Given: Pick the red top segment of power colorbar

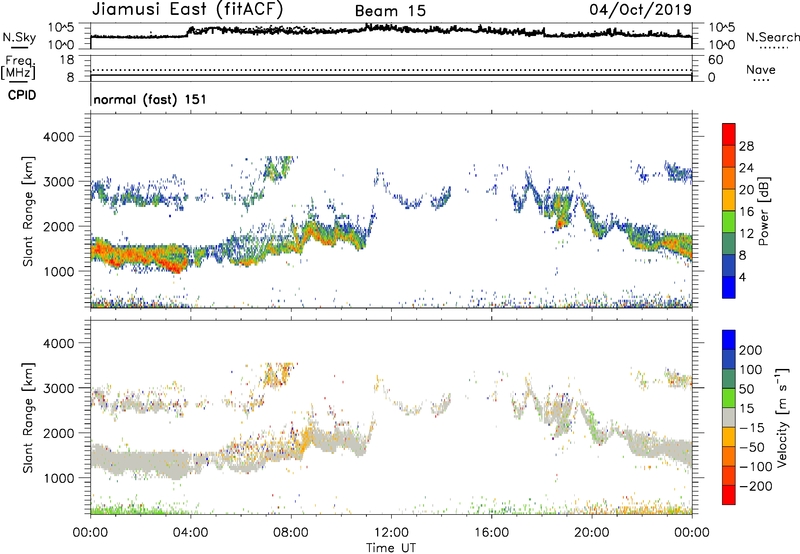Looking at the screenshot, I should point(729,135).
